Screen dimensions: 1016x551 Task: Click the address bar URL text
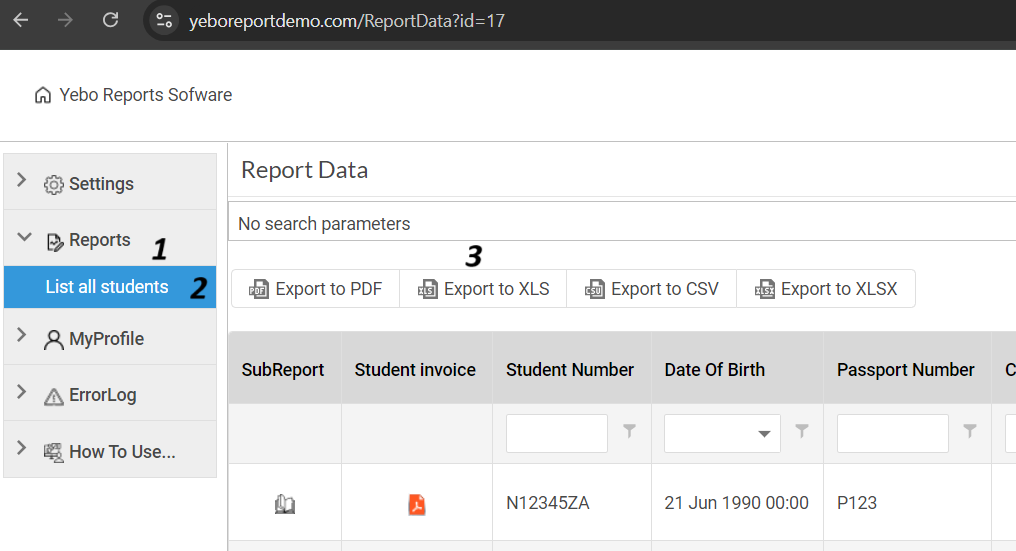[347, 21]
